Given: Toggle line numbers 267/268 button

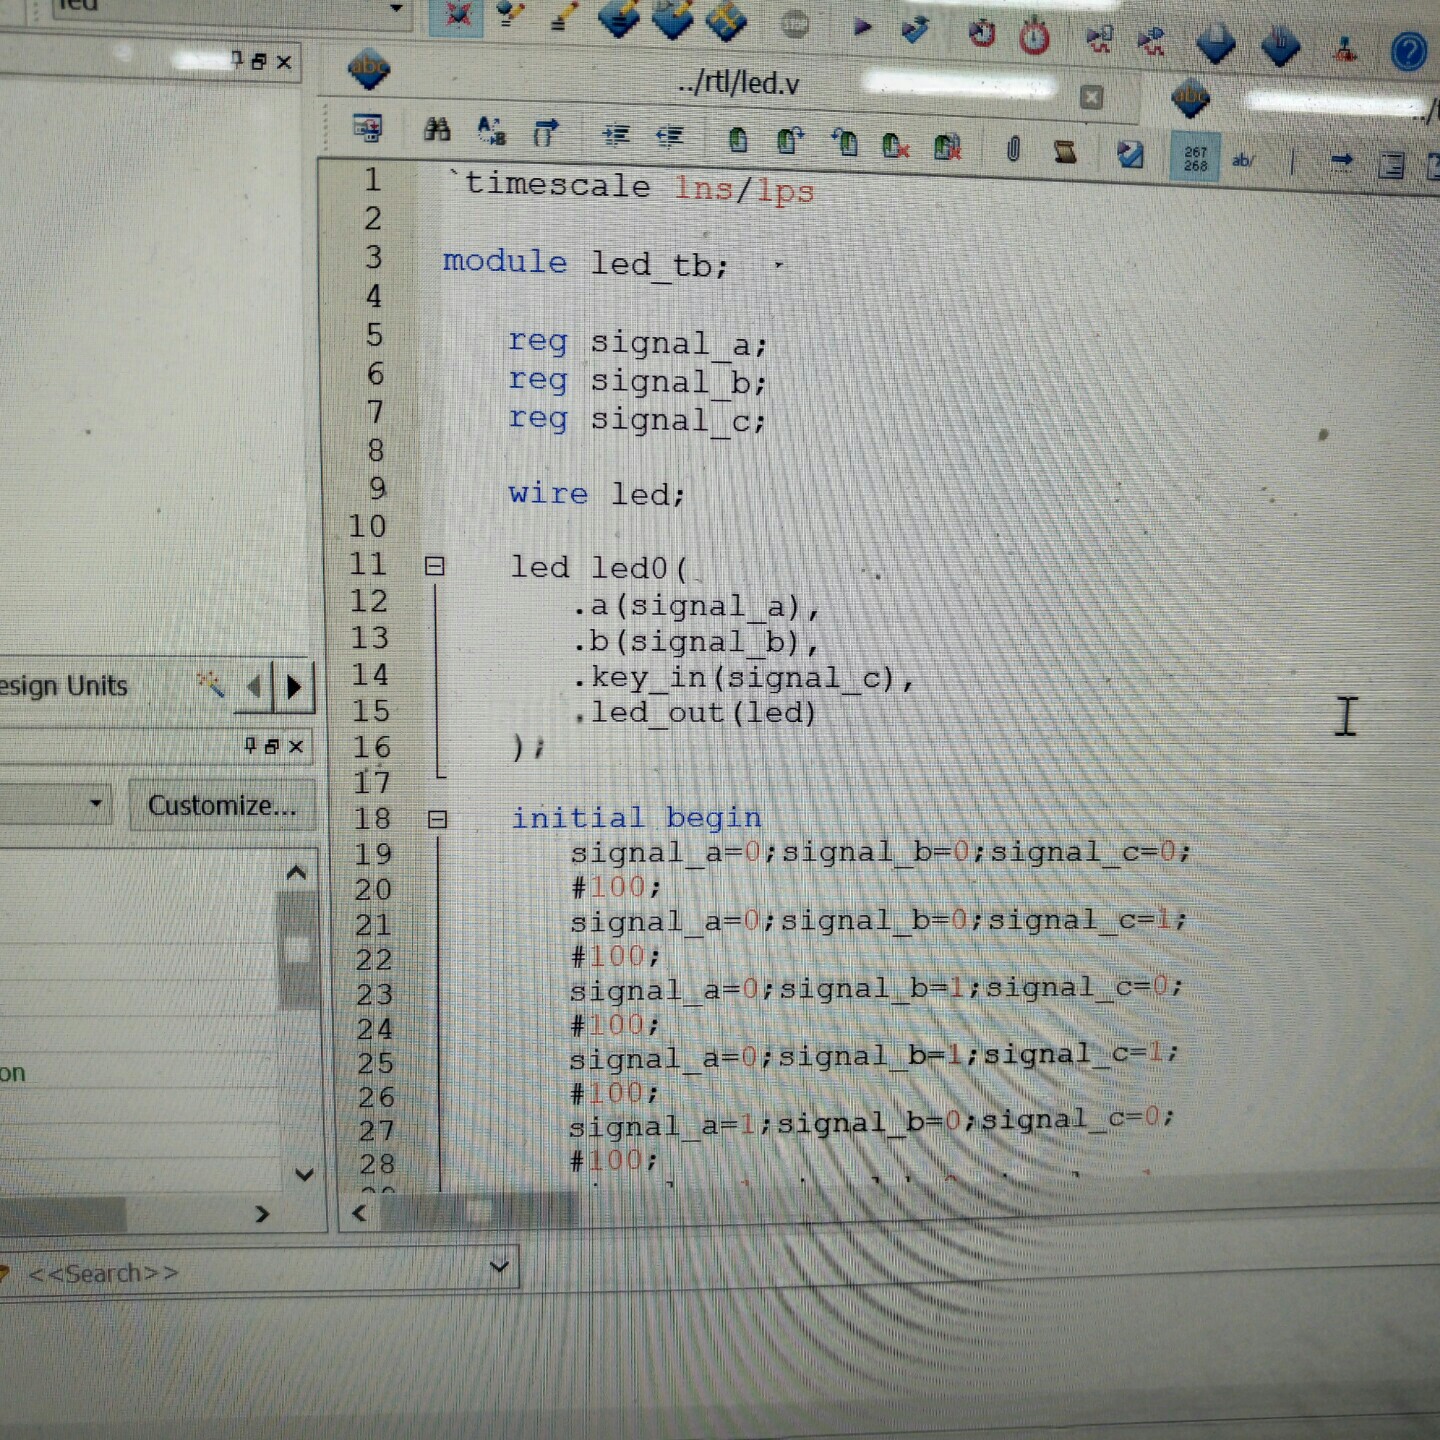Looking at the screenshot, I should tap(1195, 158).
